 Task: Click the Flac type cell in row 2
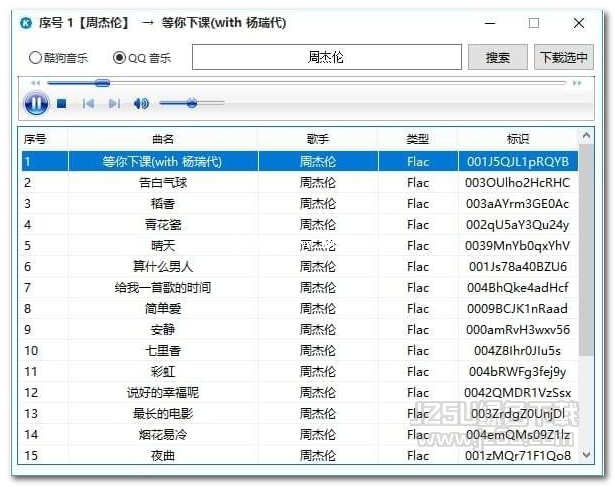[418, 183]
